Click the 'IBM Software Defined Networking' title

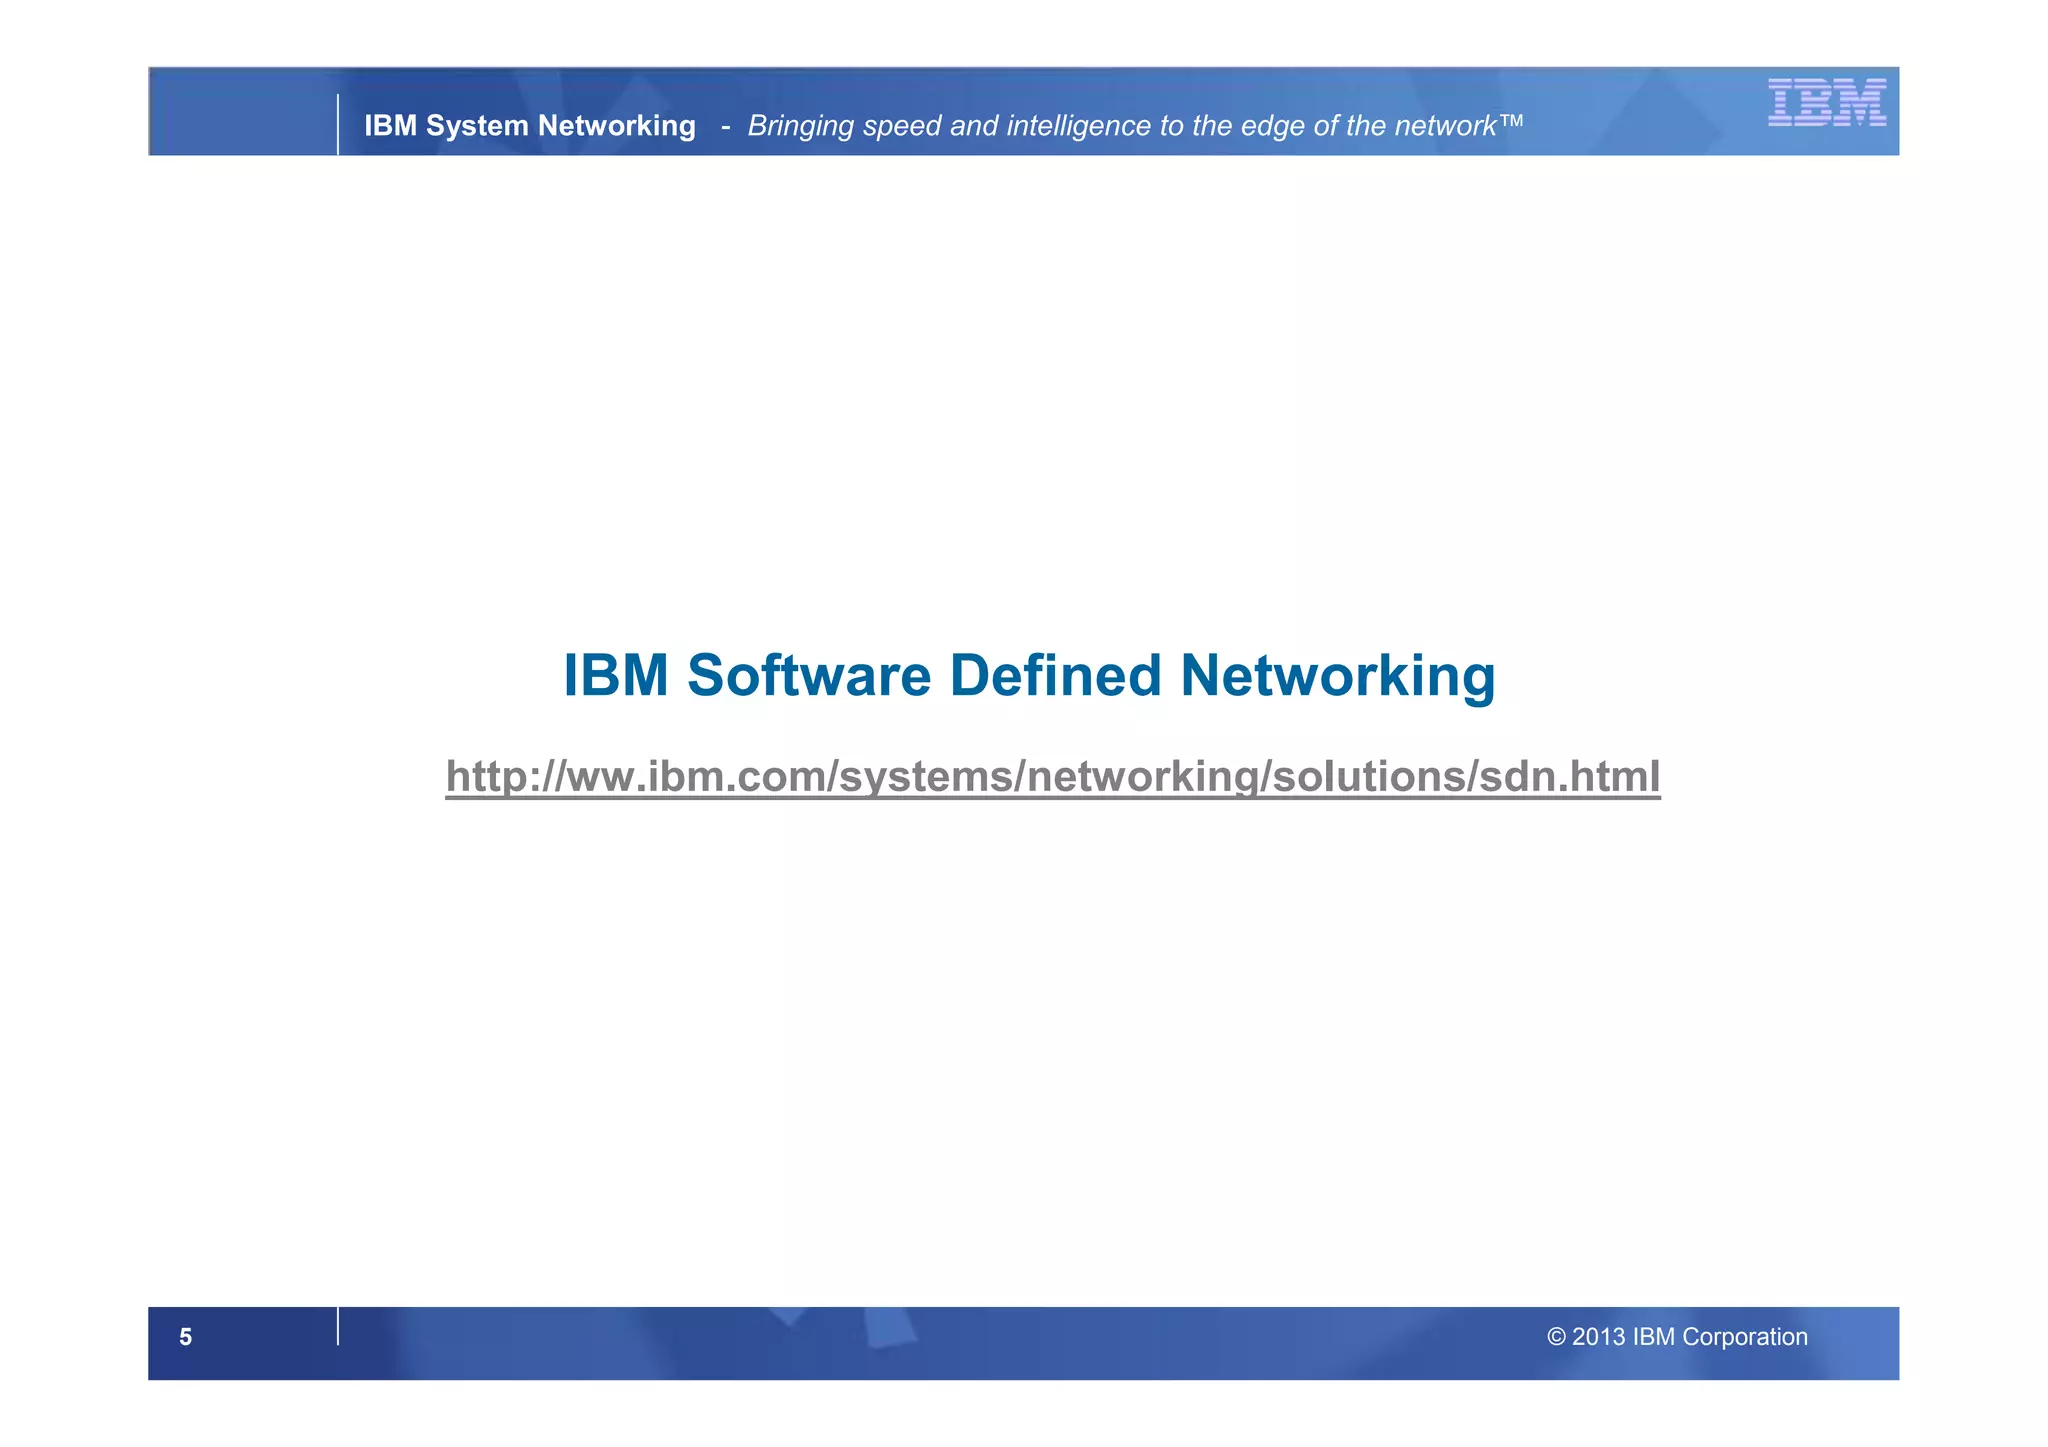tap(1029, 675)
